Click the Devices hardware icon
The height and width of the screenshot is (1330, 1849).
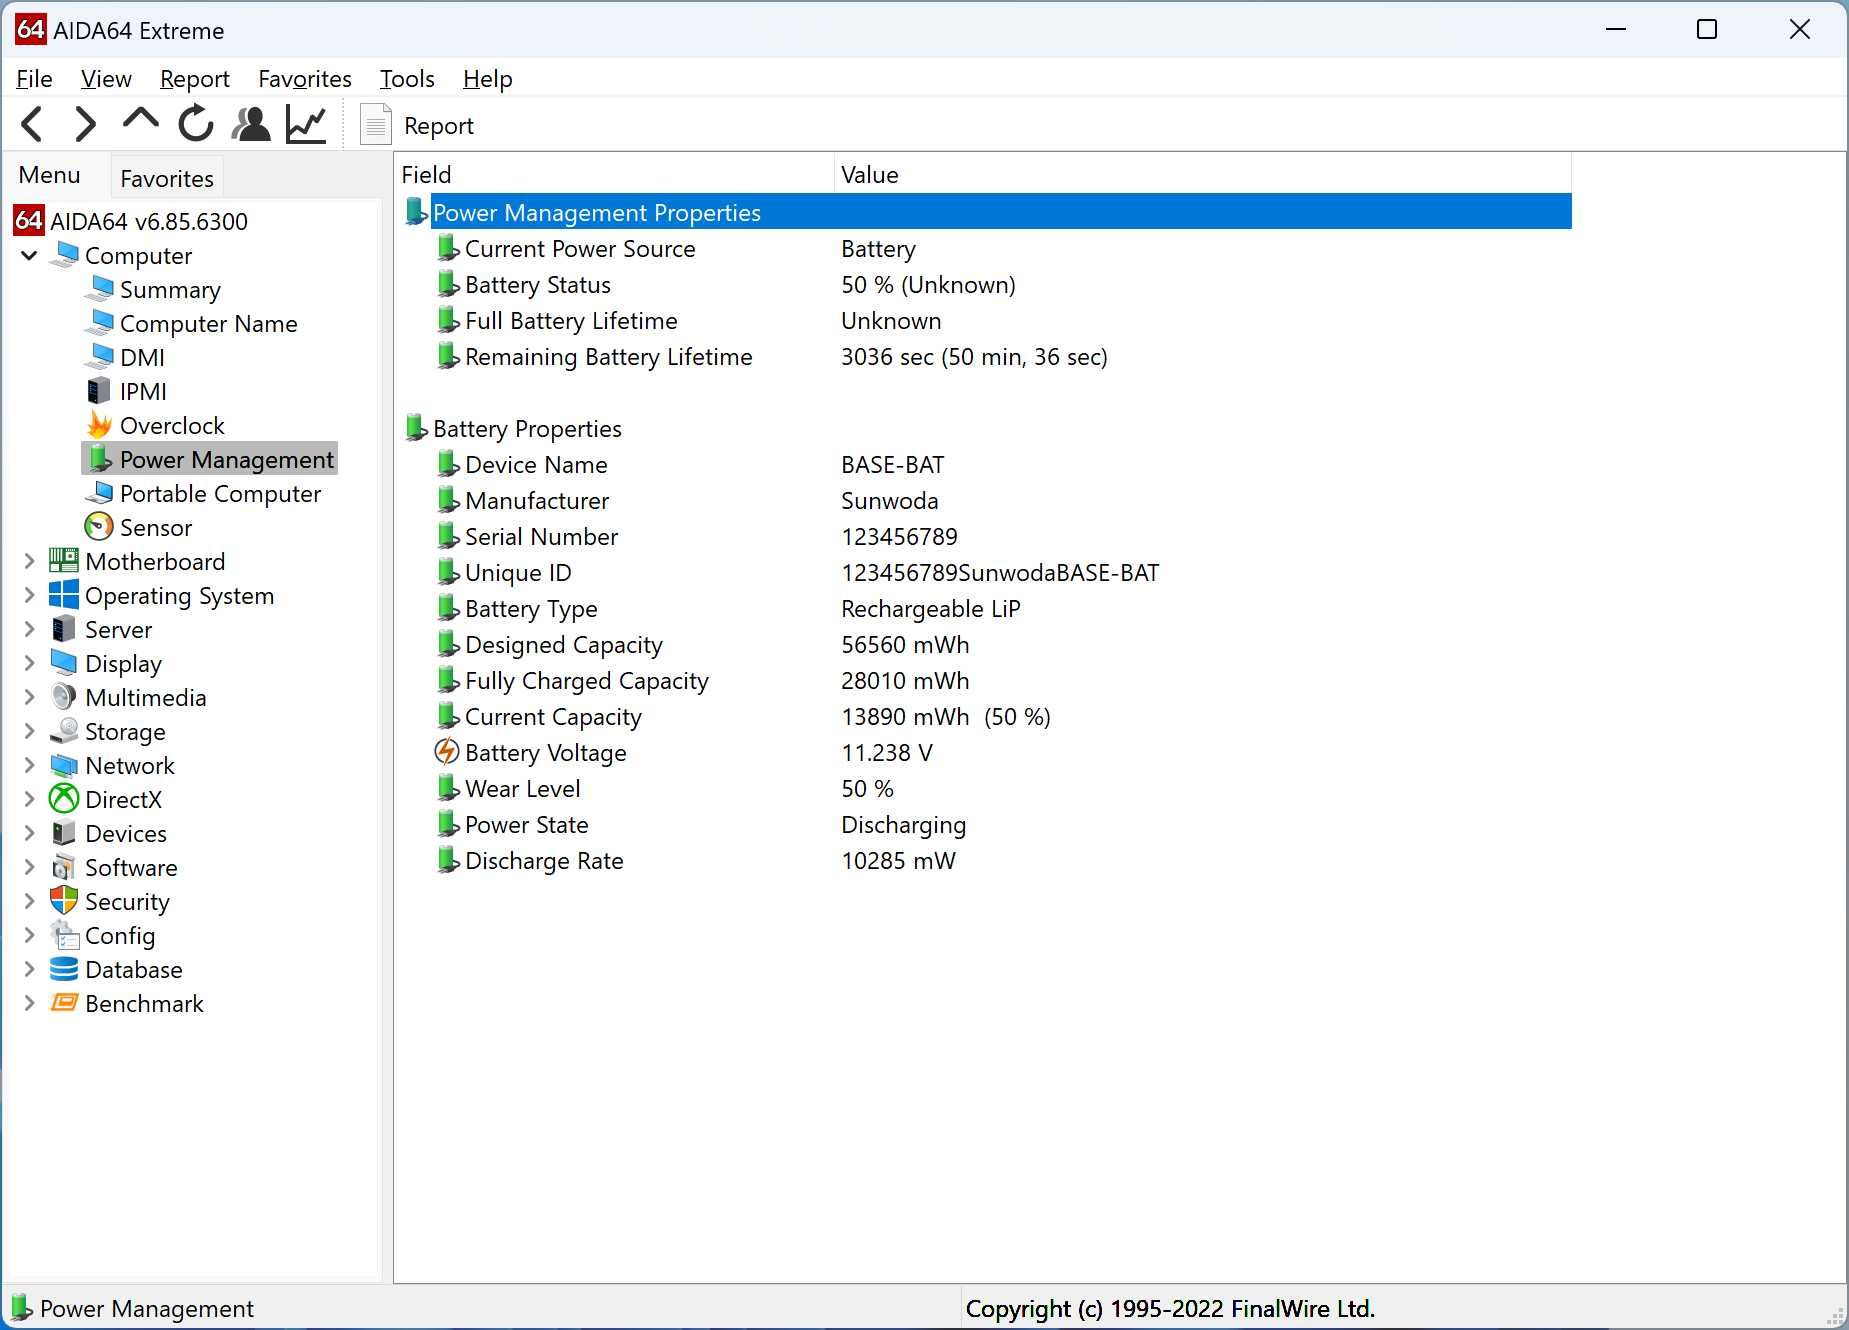pyautogui.click(x=64, y=833)
